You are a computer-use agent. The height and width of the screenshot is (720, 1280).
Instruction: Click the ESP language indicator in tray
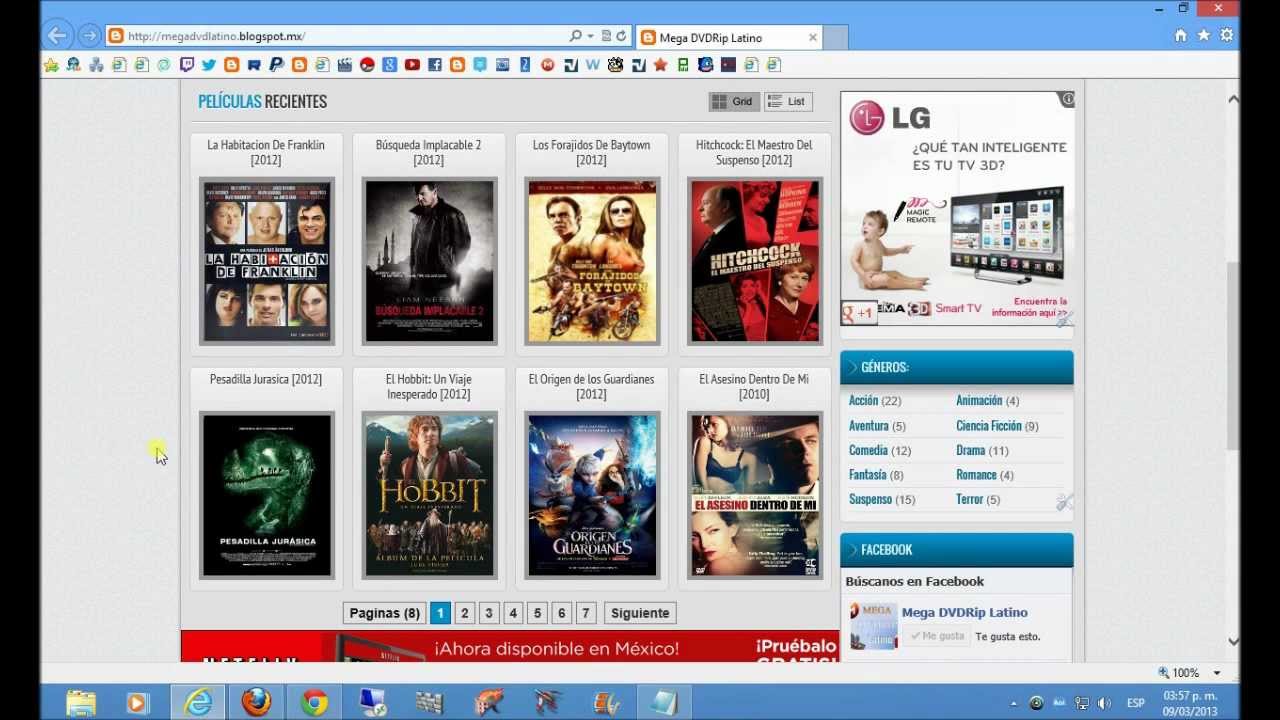click(x=1136, y=703)
